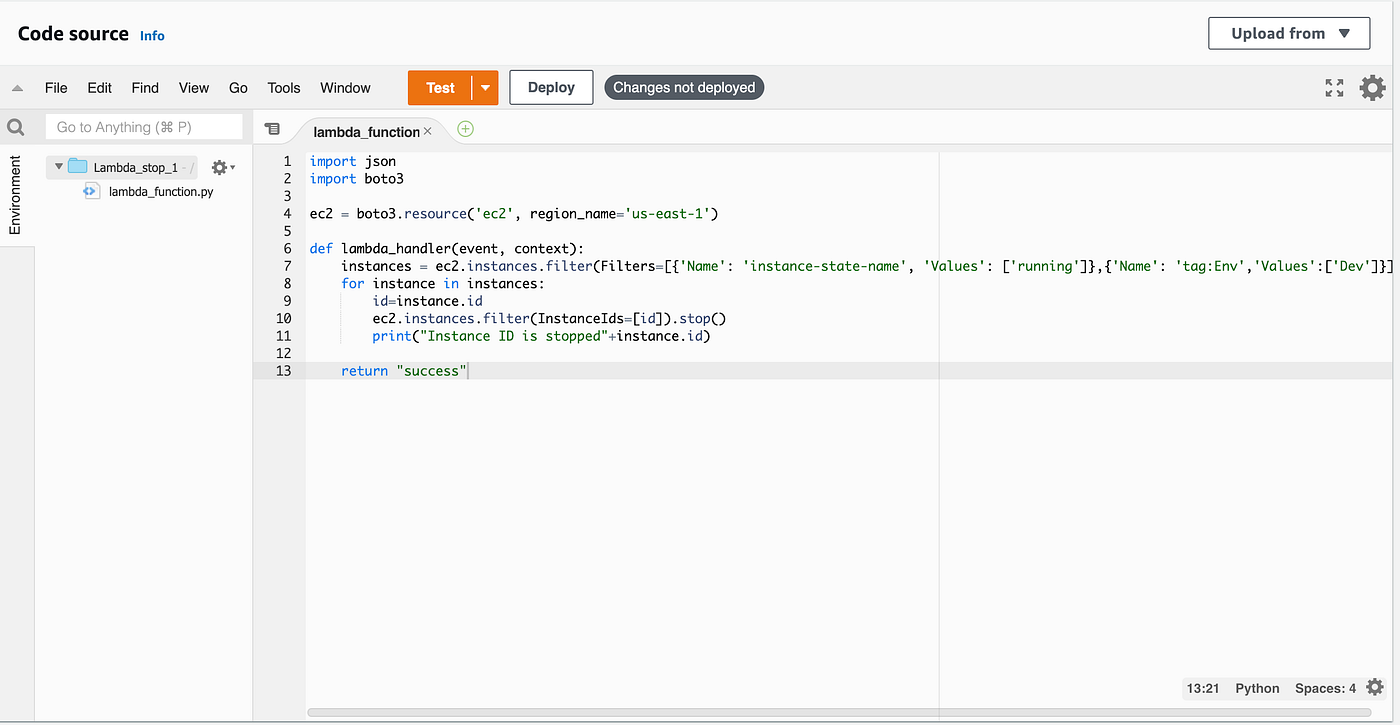This screenshot has width=1400, height=725.
Task: Click the Lambda_stop_1 folder icon
Action: (77, 167)
